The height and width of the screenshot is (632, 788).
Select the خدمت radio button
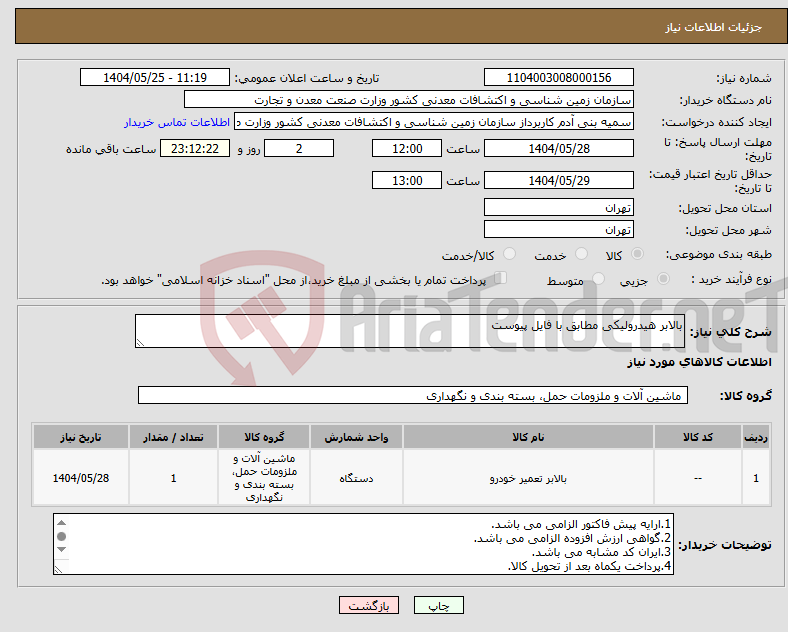[x=581, y=254]
